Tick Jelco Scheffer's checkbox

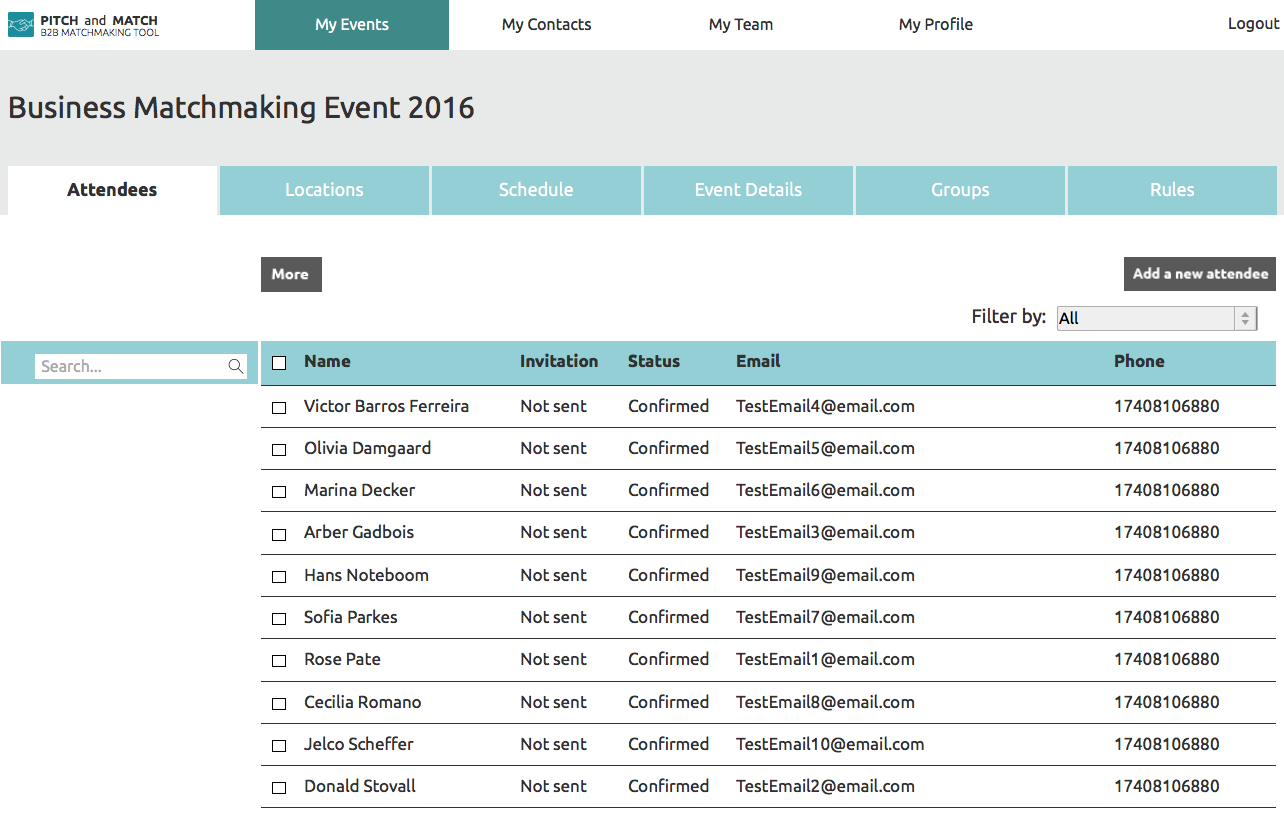pyautogui.click(x=279, y=746)
